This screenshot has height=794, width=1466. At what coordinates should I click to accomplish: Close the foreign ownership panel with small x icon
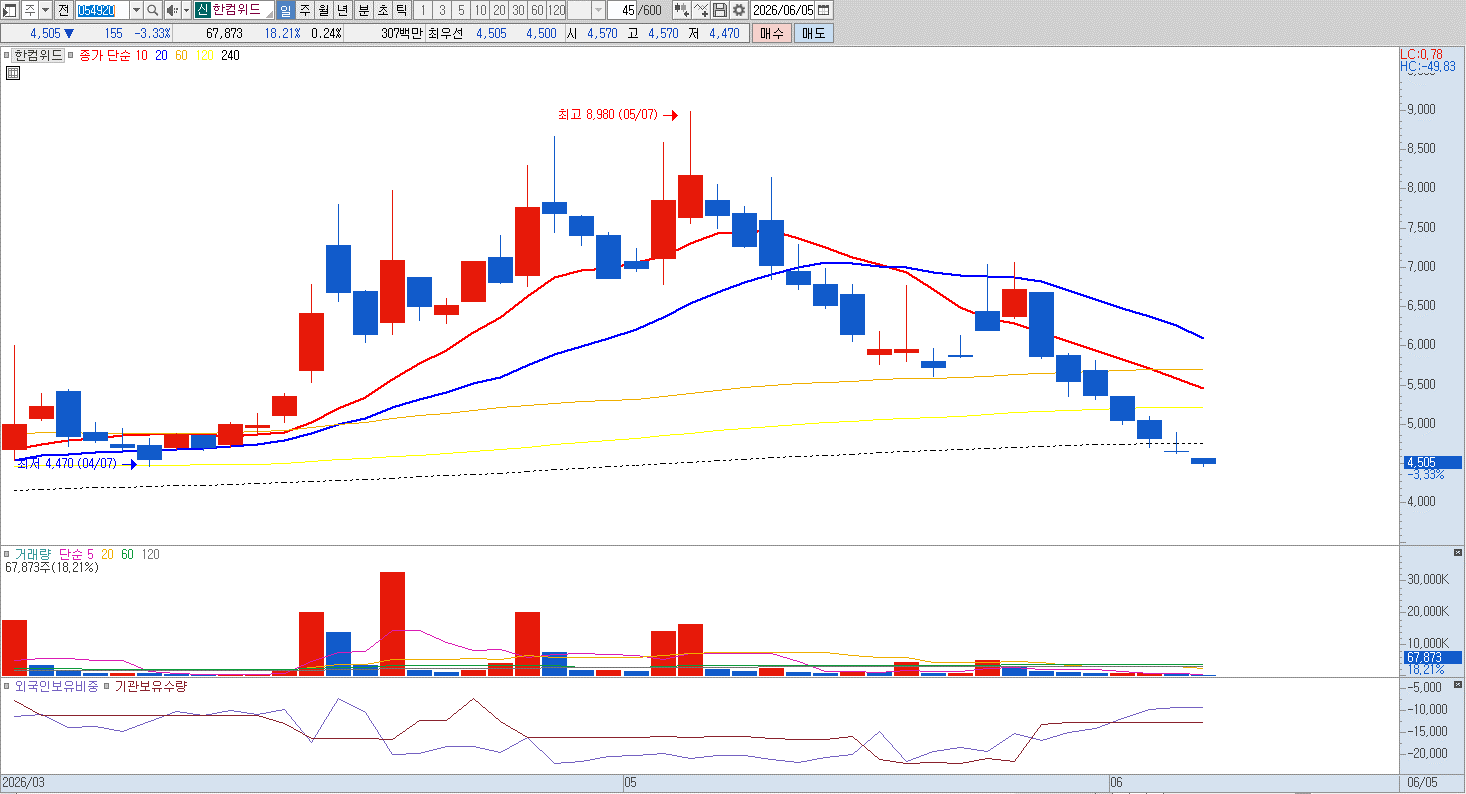point(1457,685)
